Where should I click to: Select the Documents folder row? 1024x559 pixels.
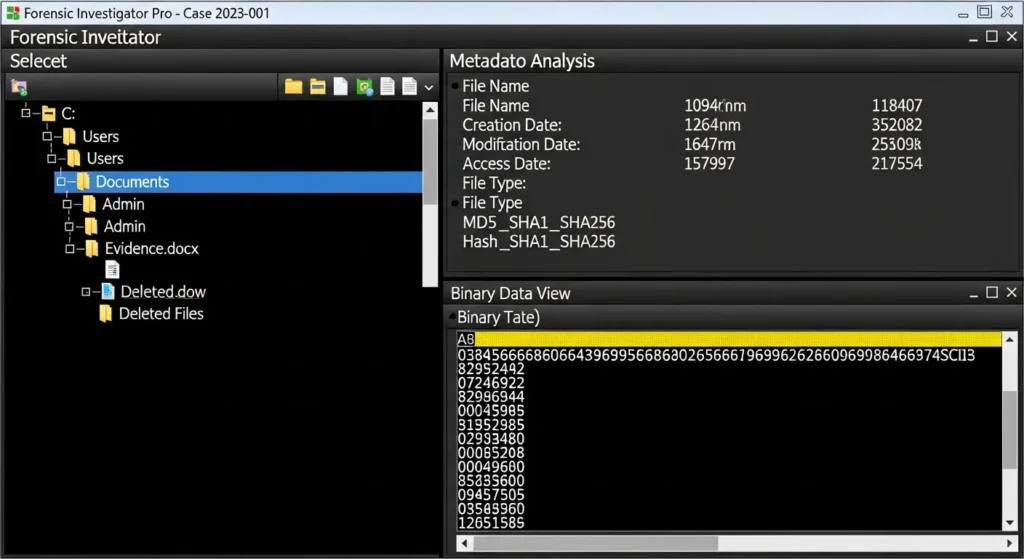[238, 182]
